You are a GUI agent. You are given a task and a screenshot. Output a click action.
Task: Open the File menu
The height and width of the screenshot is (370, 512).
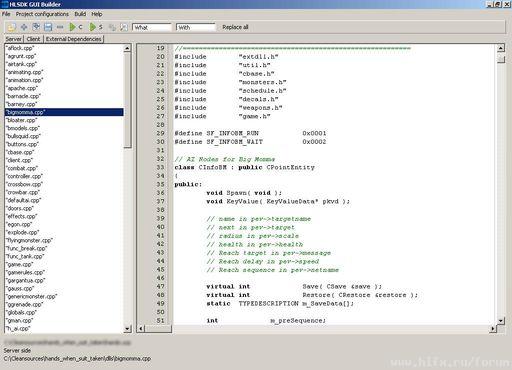point(6,14)
